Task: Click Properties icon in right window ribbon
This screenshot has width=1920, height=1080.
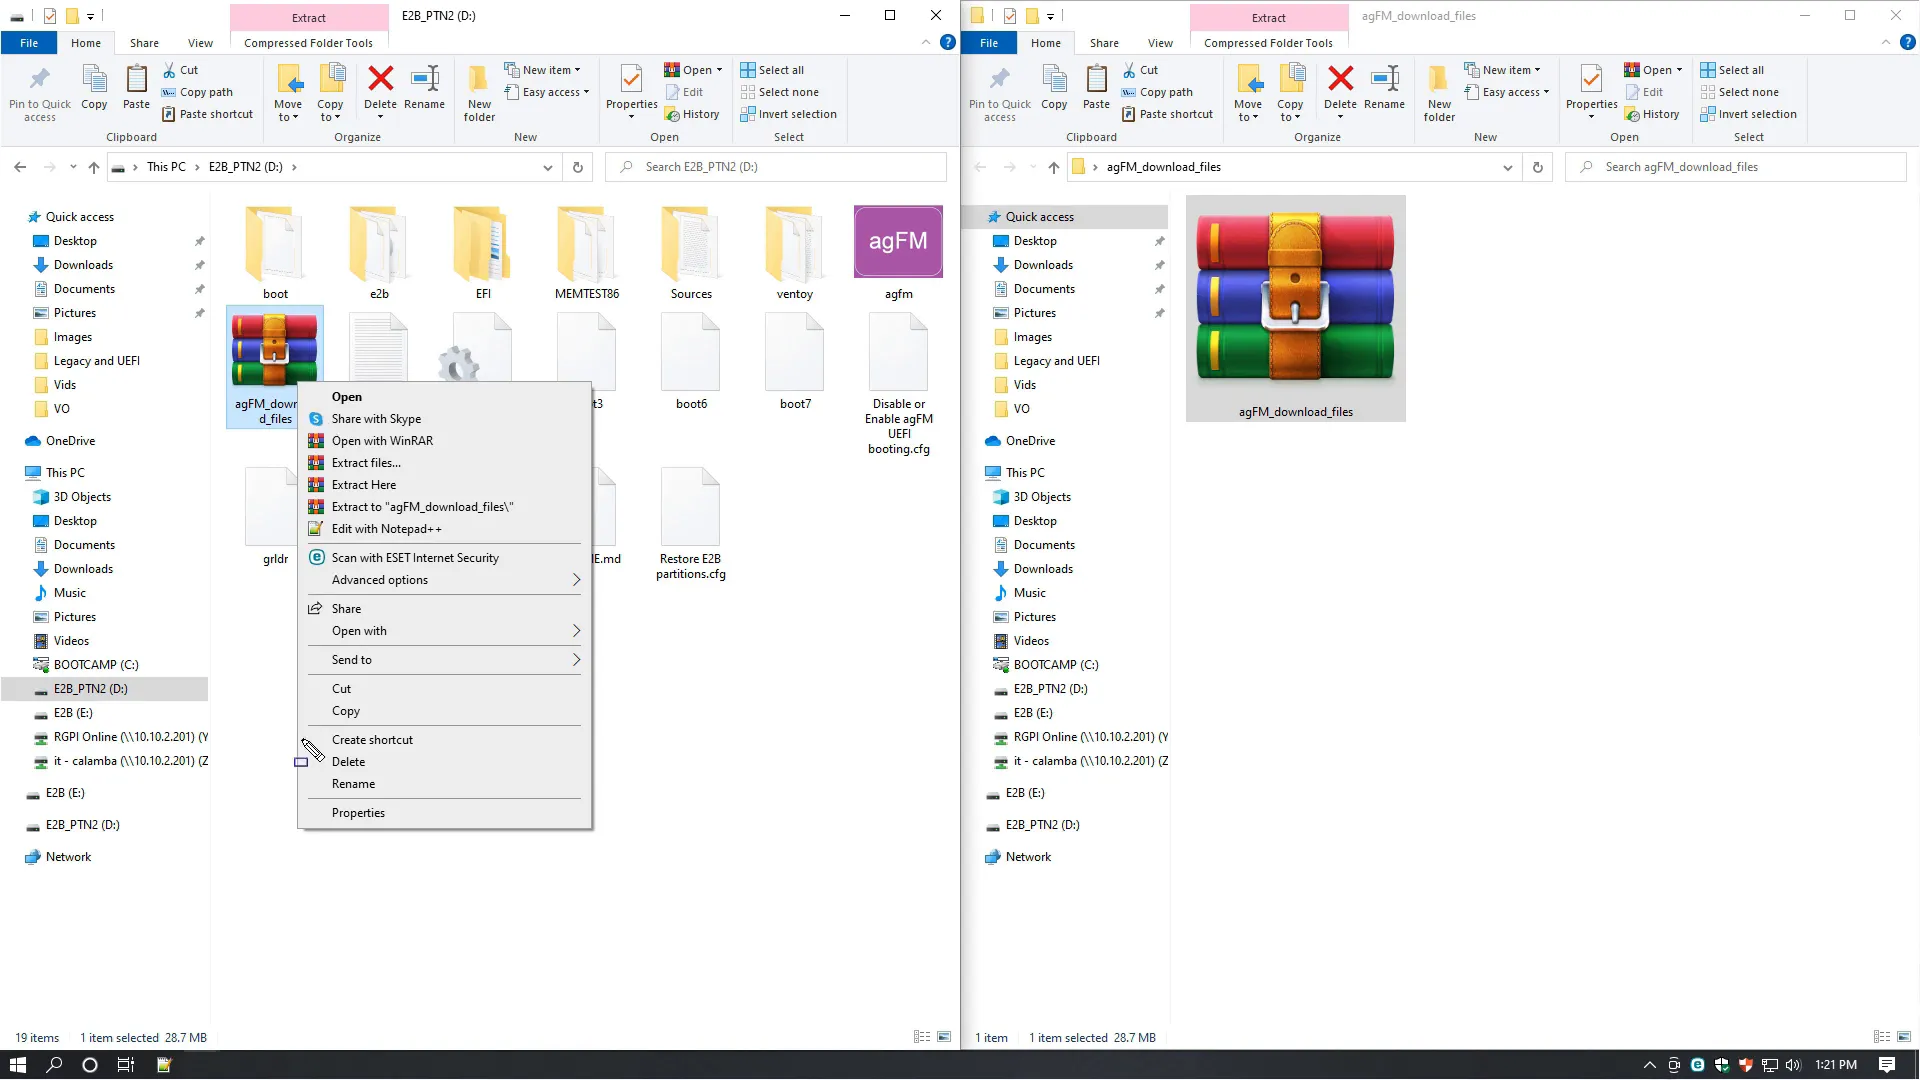Action: [1591, 79]
